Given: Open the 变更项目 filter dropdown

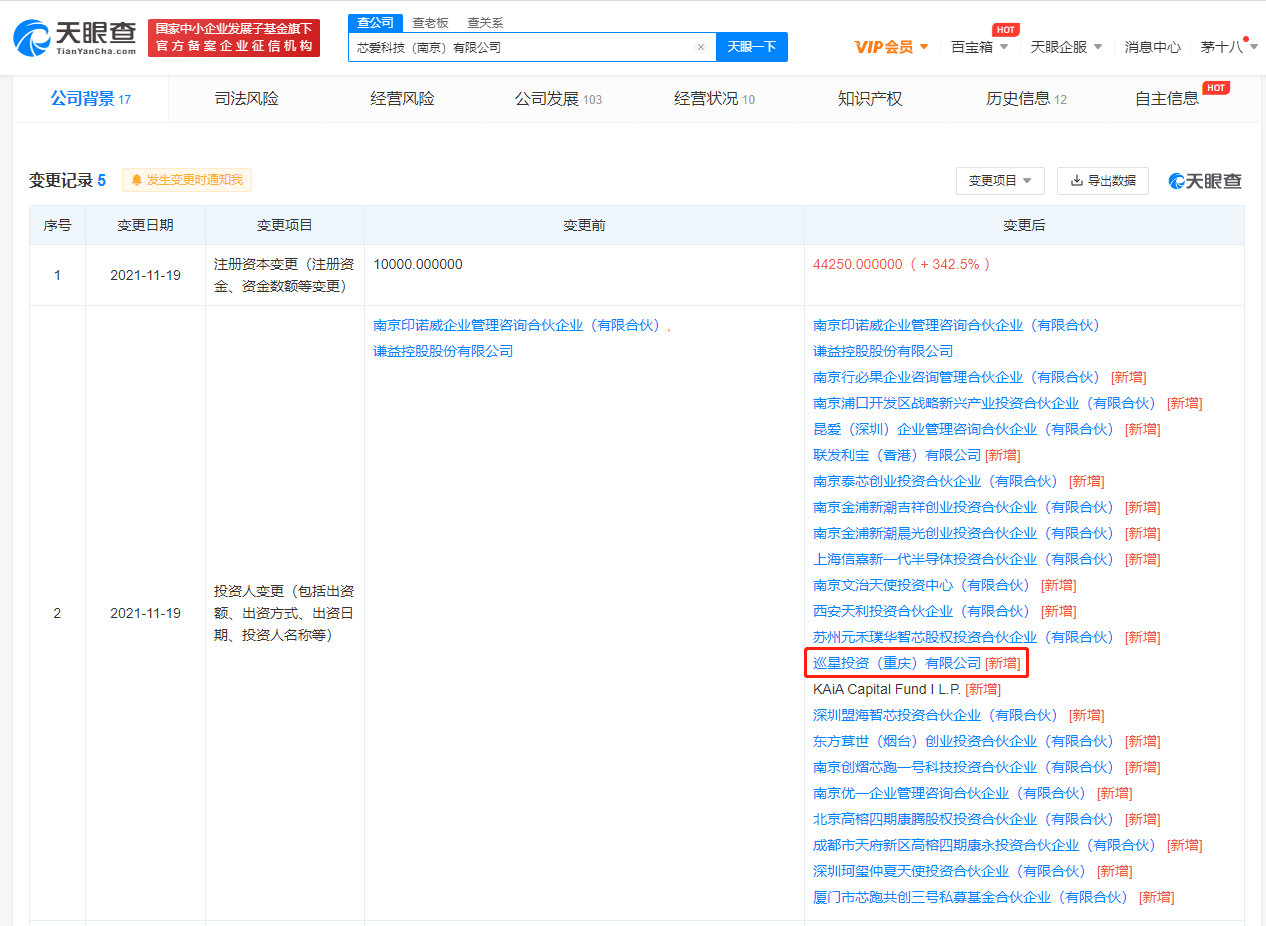Looking at the screenshot, I should click(1000, 181).
